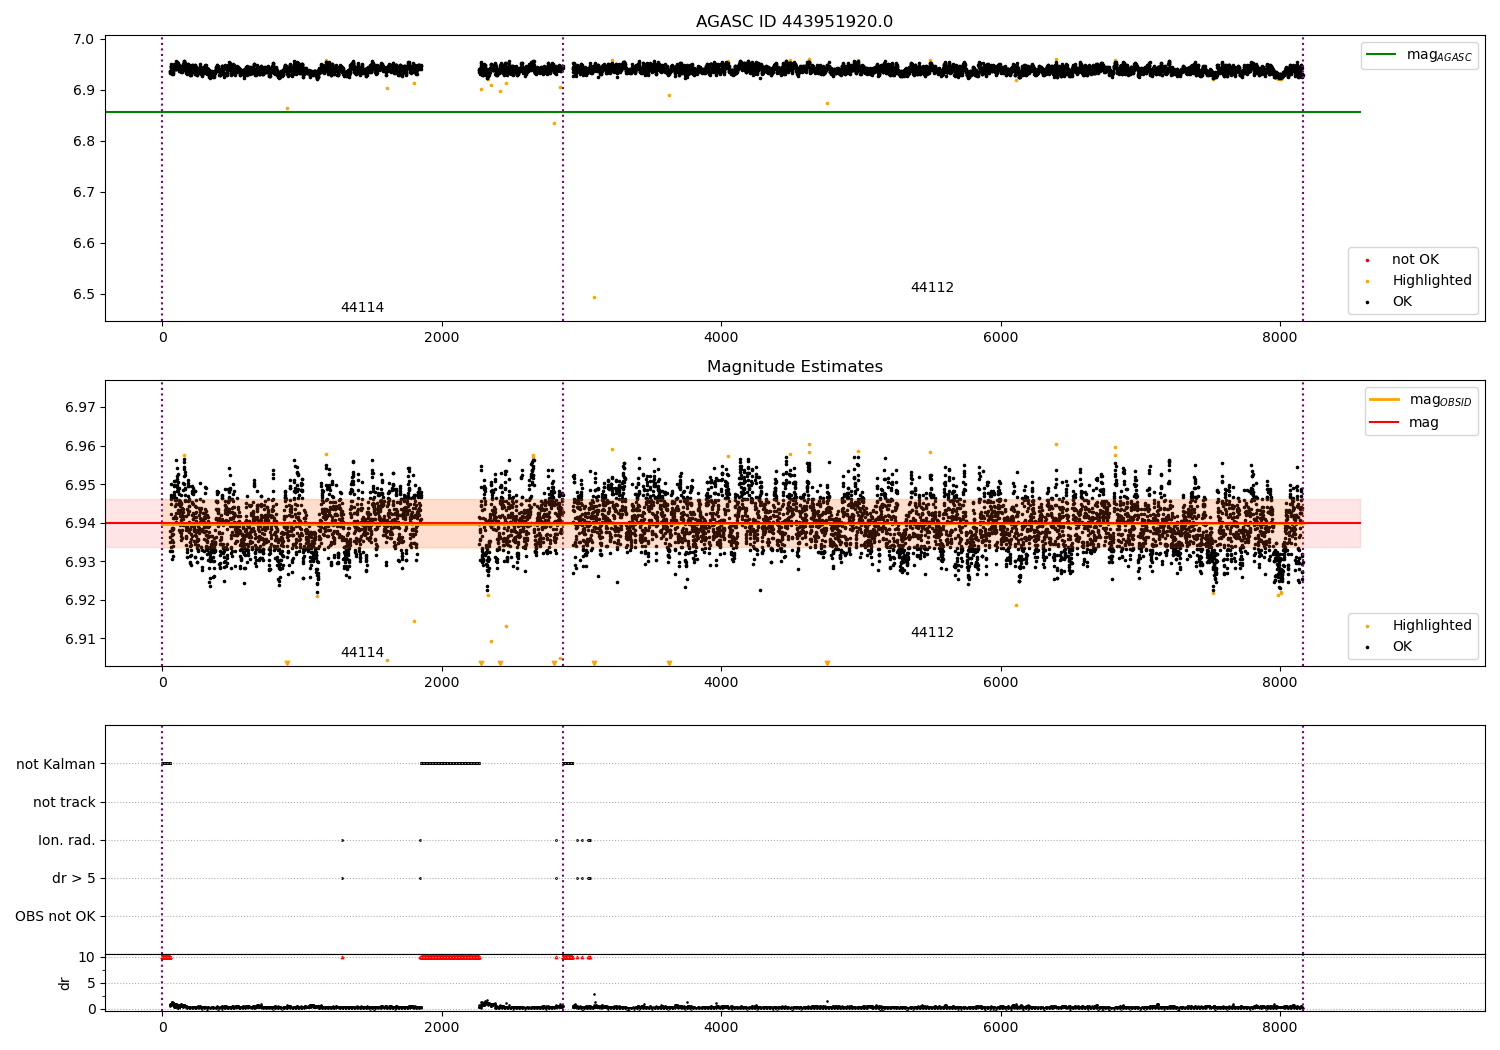Click the 'dr > 5' axis label
The height and width of the screenshot is (1050, 1500).
[x=74, y=878]
